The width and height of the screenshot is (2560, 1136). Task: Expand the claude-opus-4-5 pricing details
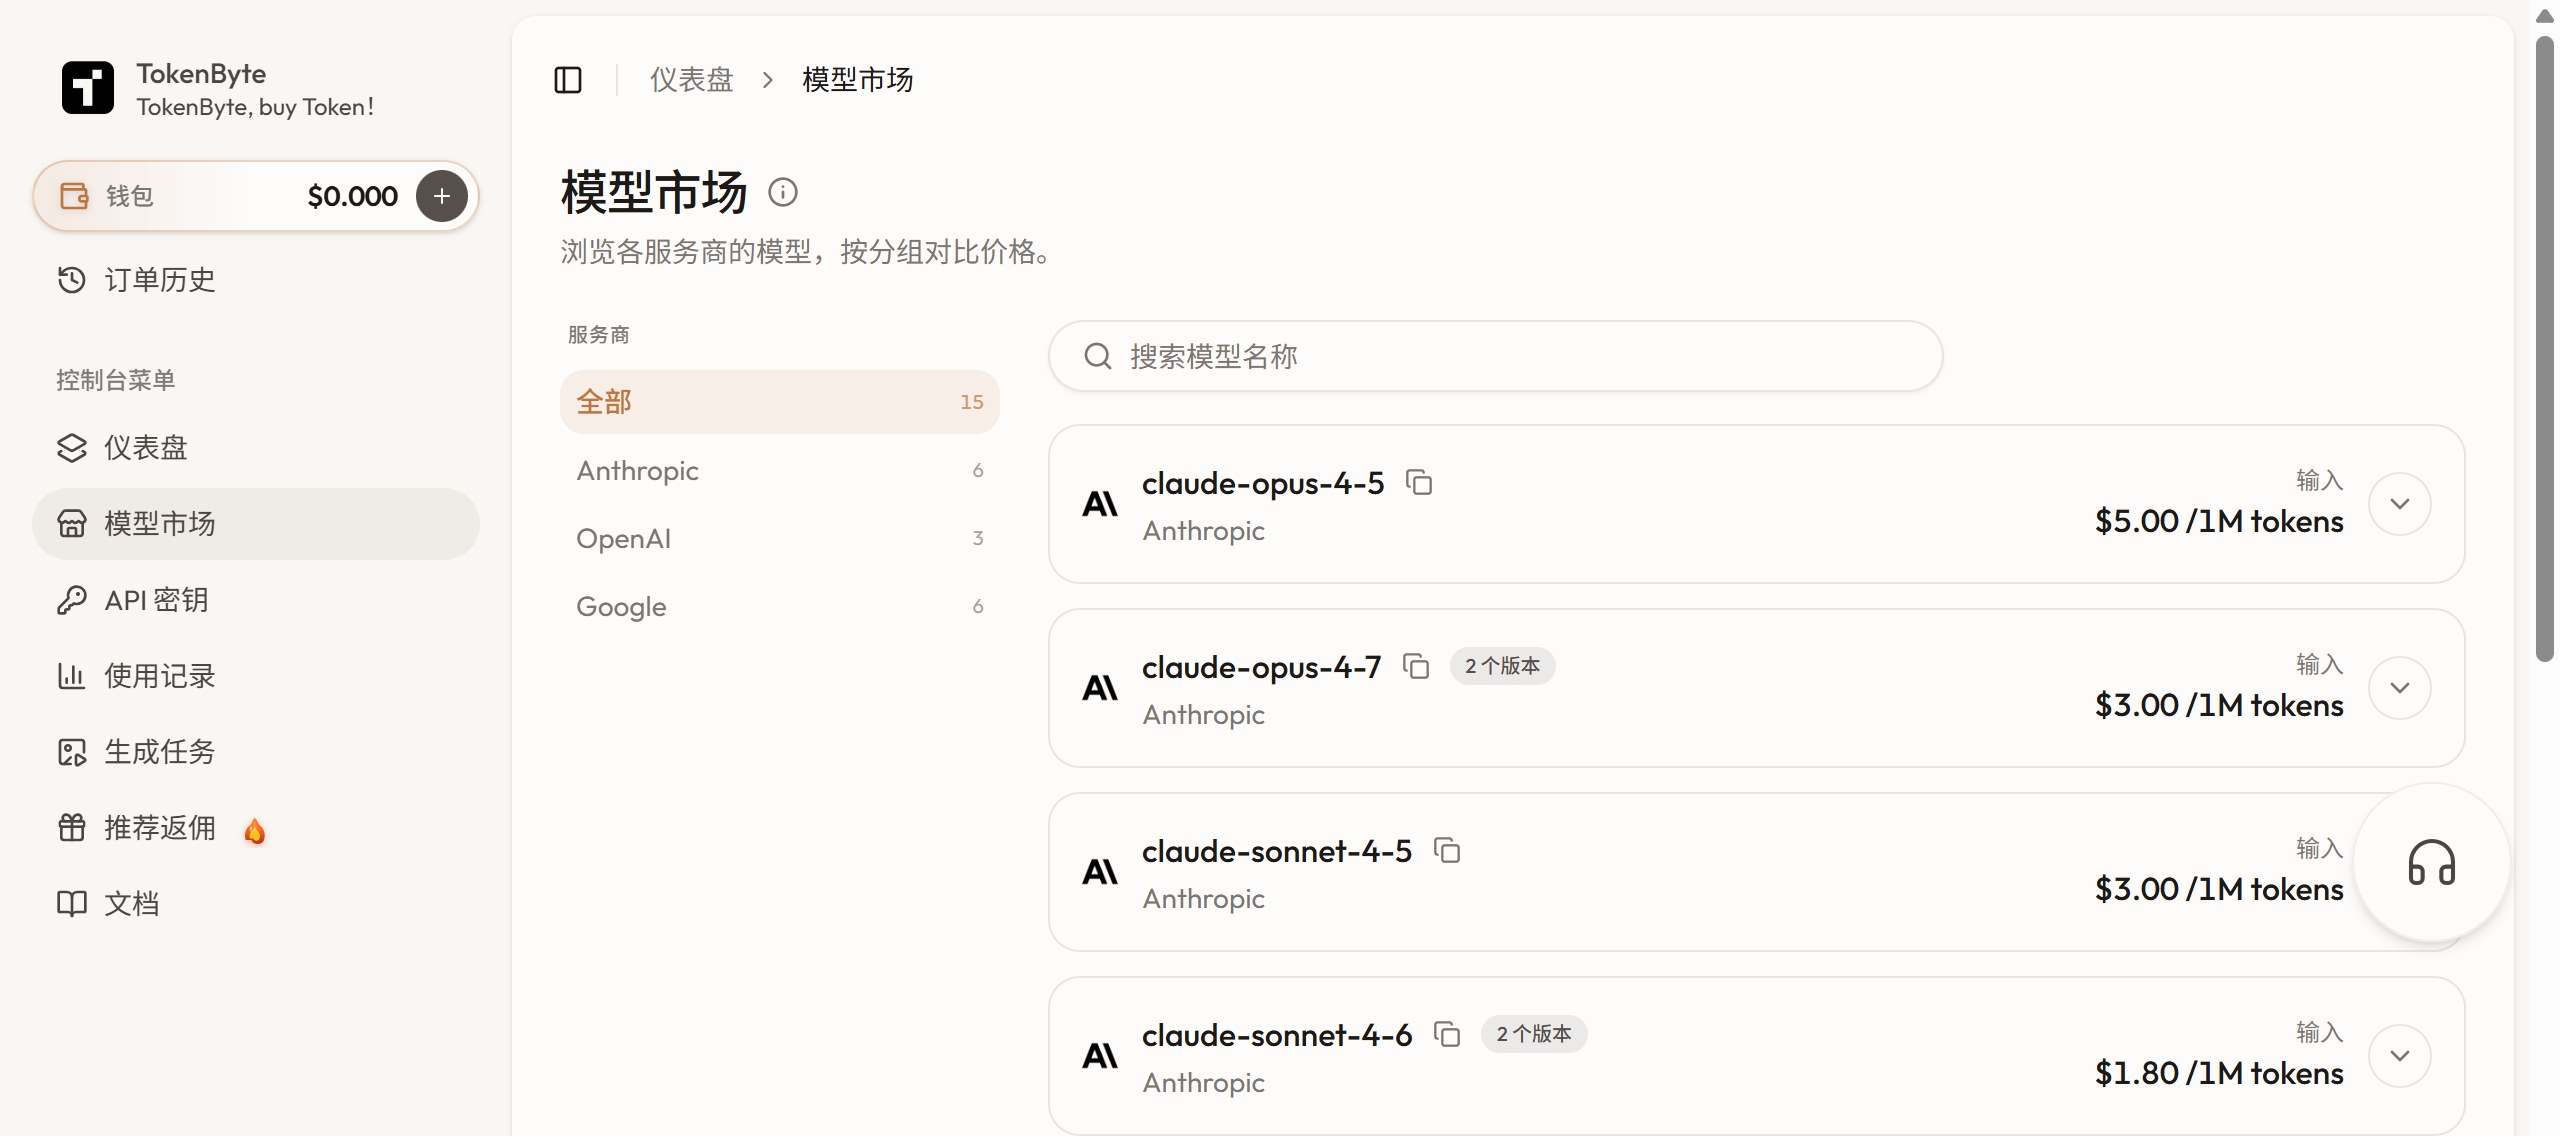click(2400, 504)
